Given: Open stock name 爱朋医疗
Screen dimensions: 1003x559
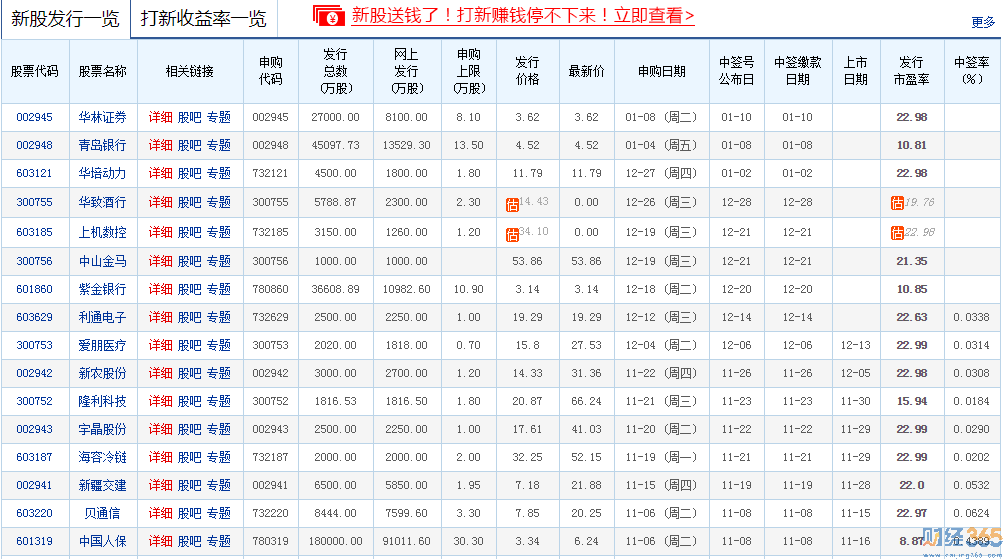Looking at the screenshot, I should tap(102, 345).
